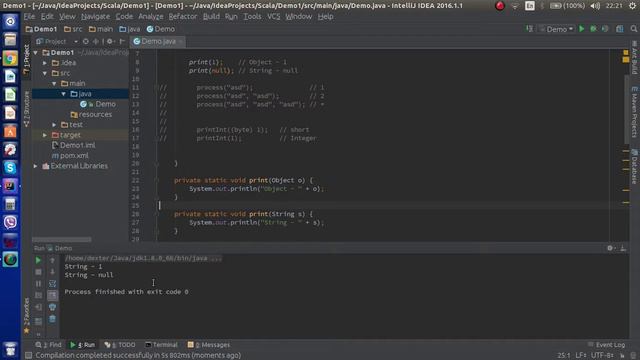Stop the process in Run panel
The height and width of the screenshot is (360, 640).
point(38,272)
